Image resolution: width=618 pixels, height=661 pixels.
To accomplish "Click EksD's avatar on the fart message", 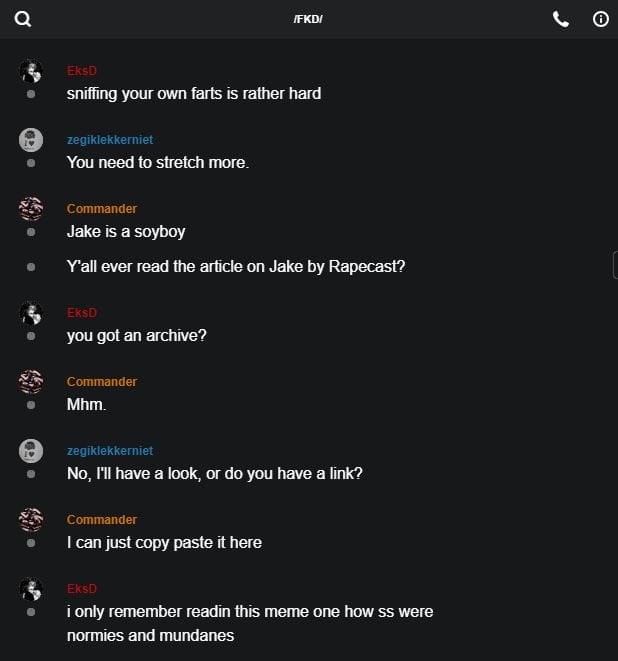I will 31,71.
